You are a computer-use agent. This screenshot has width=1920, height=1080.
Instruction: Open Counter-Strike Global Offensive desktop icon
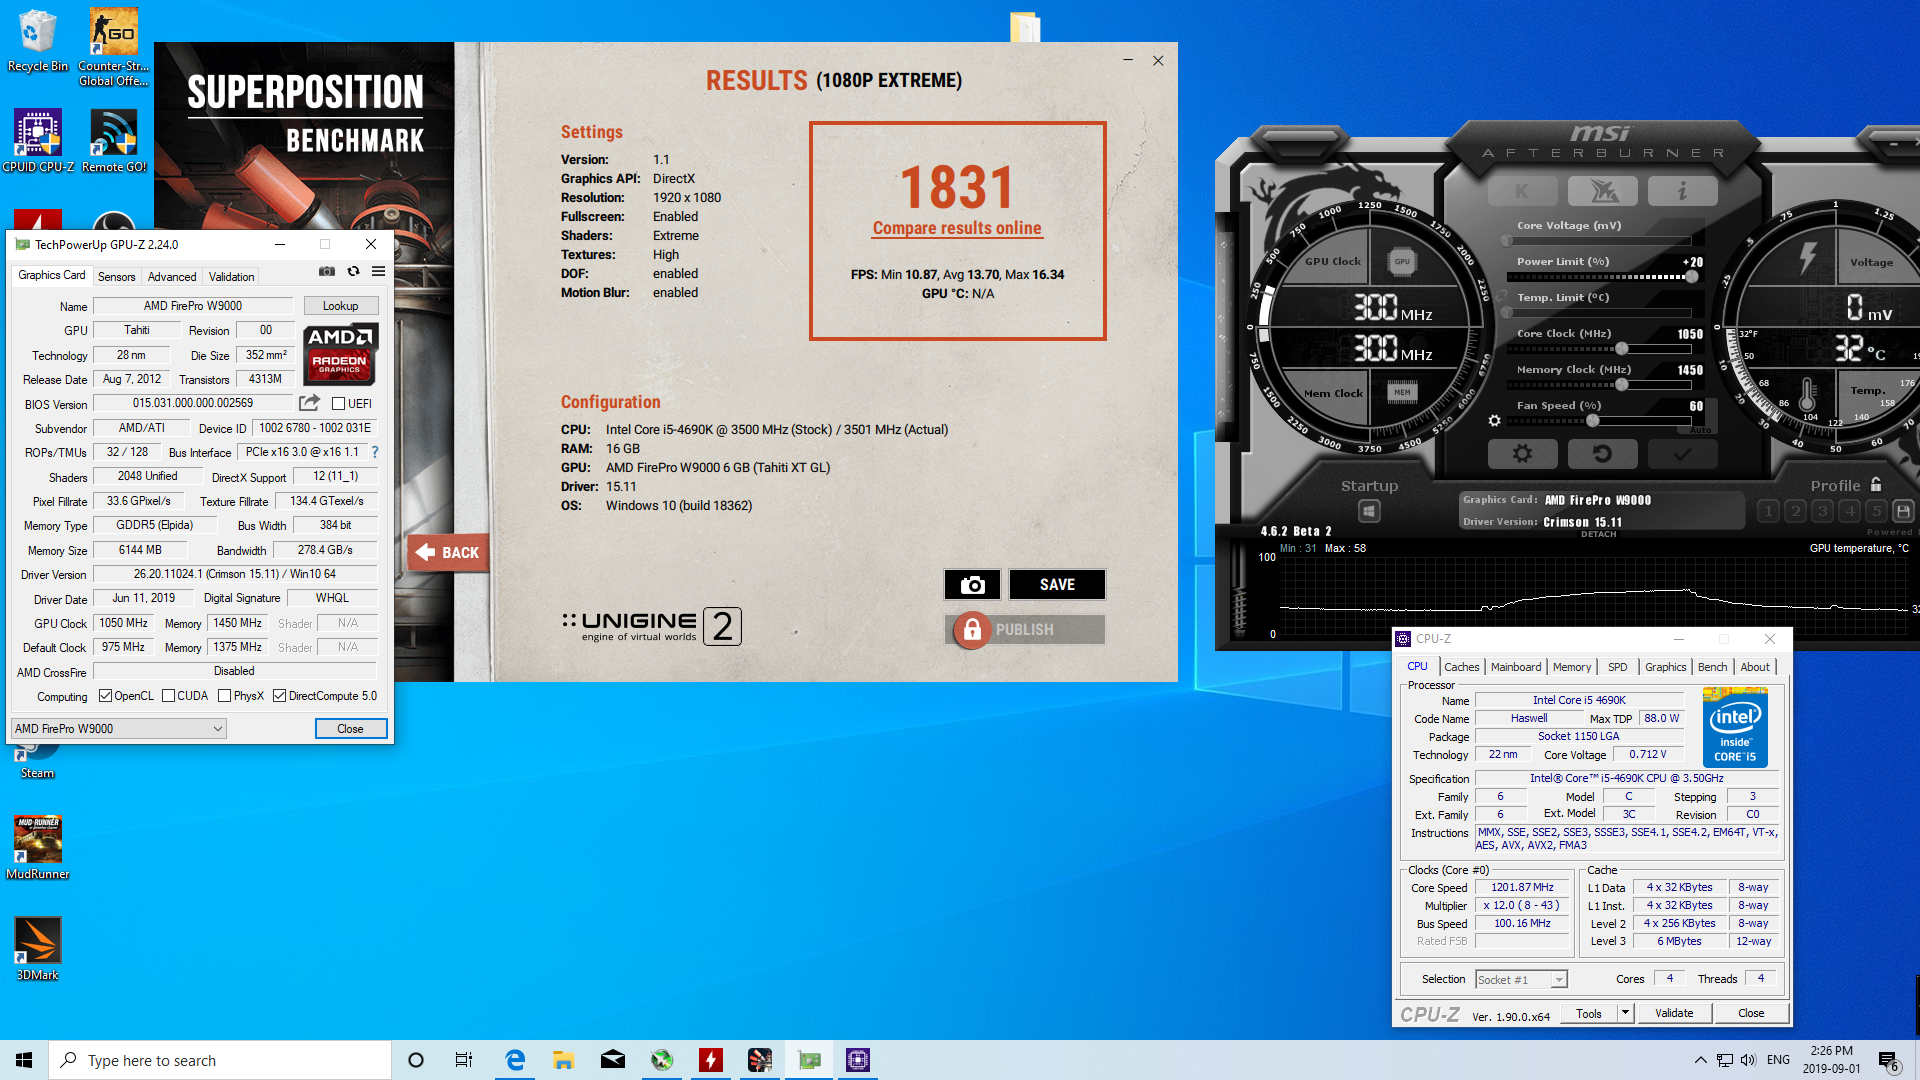(x=113, y=48)
